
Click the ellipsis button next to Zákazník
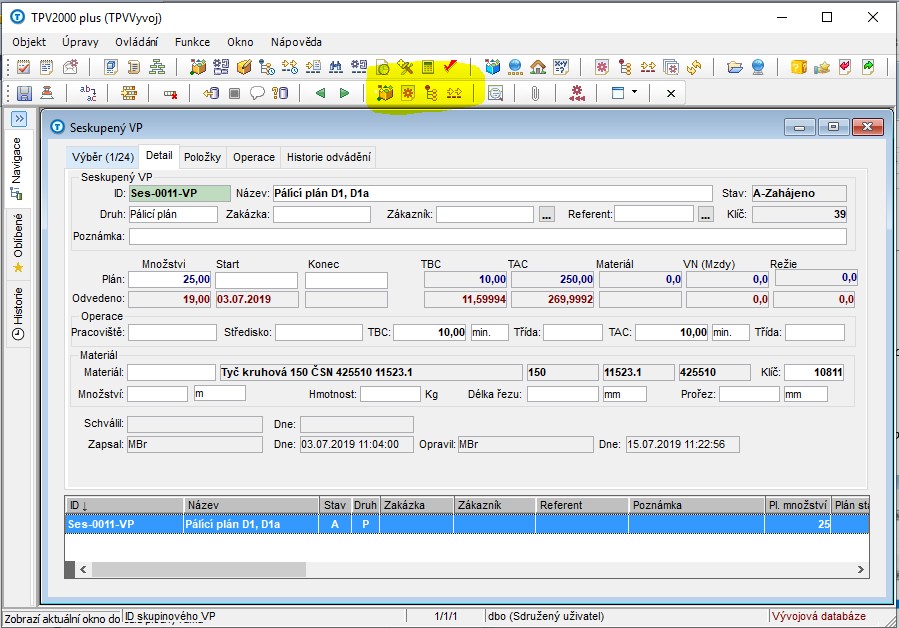[x=547, y=214]
